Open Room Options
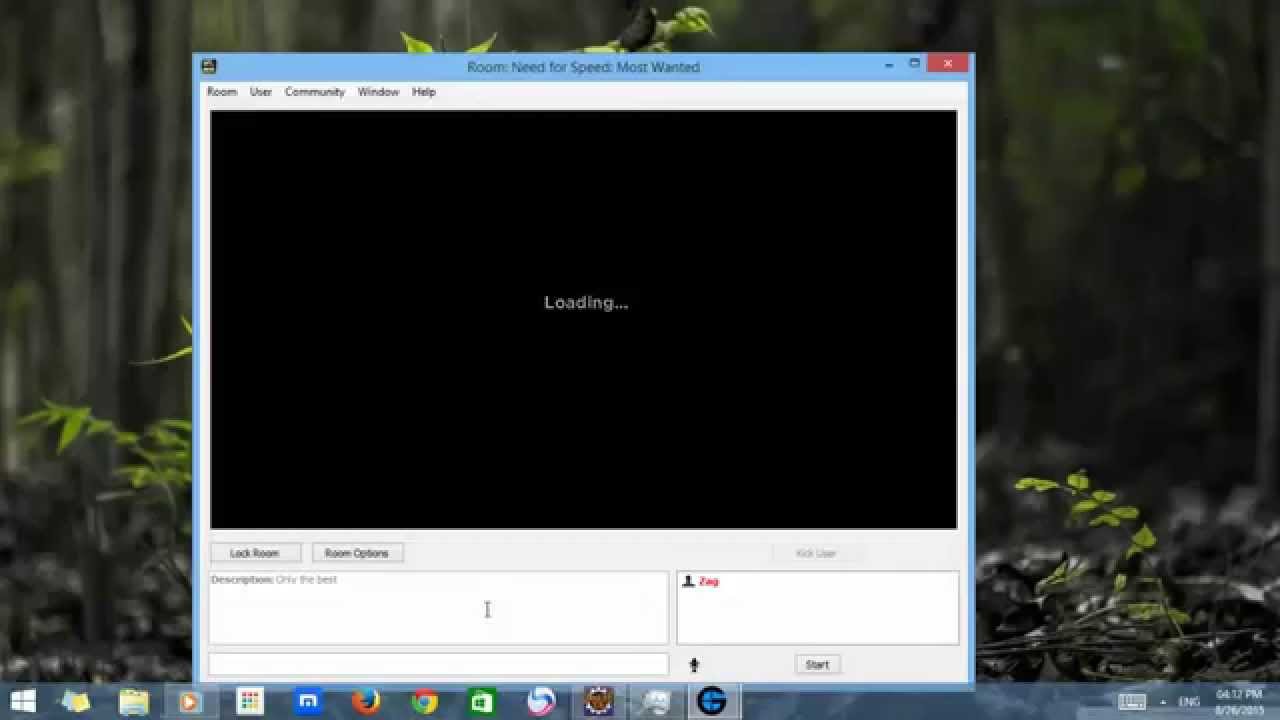 pos(357,553)
